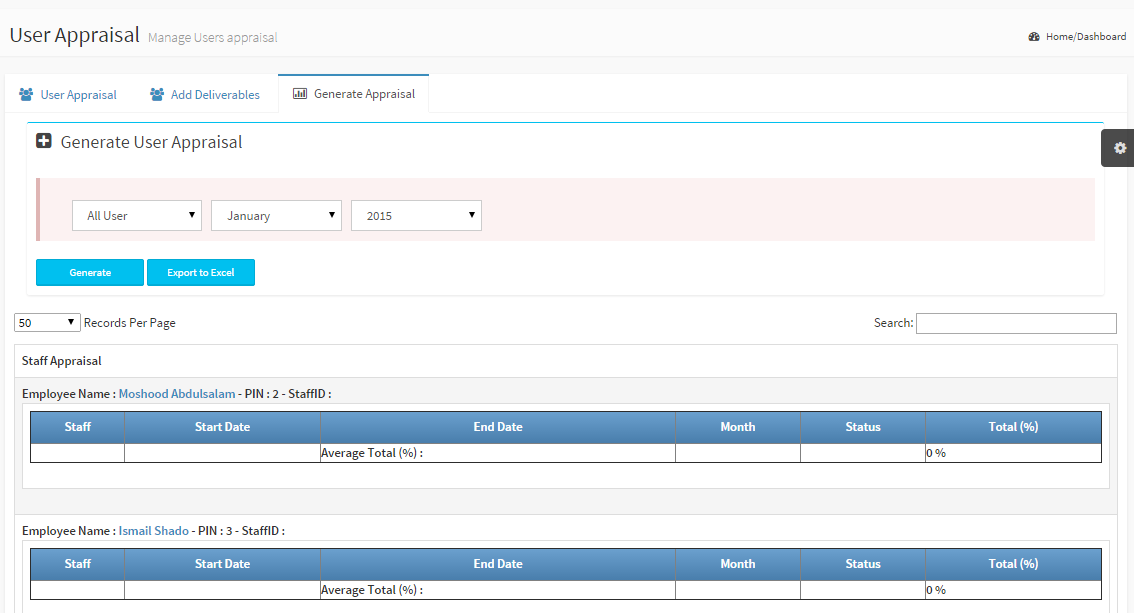Open Ismail Shado employee link
1134x613 pixels.
point(153,531)
